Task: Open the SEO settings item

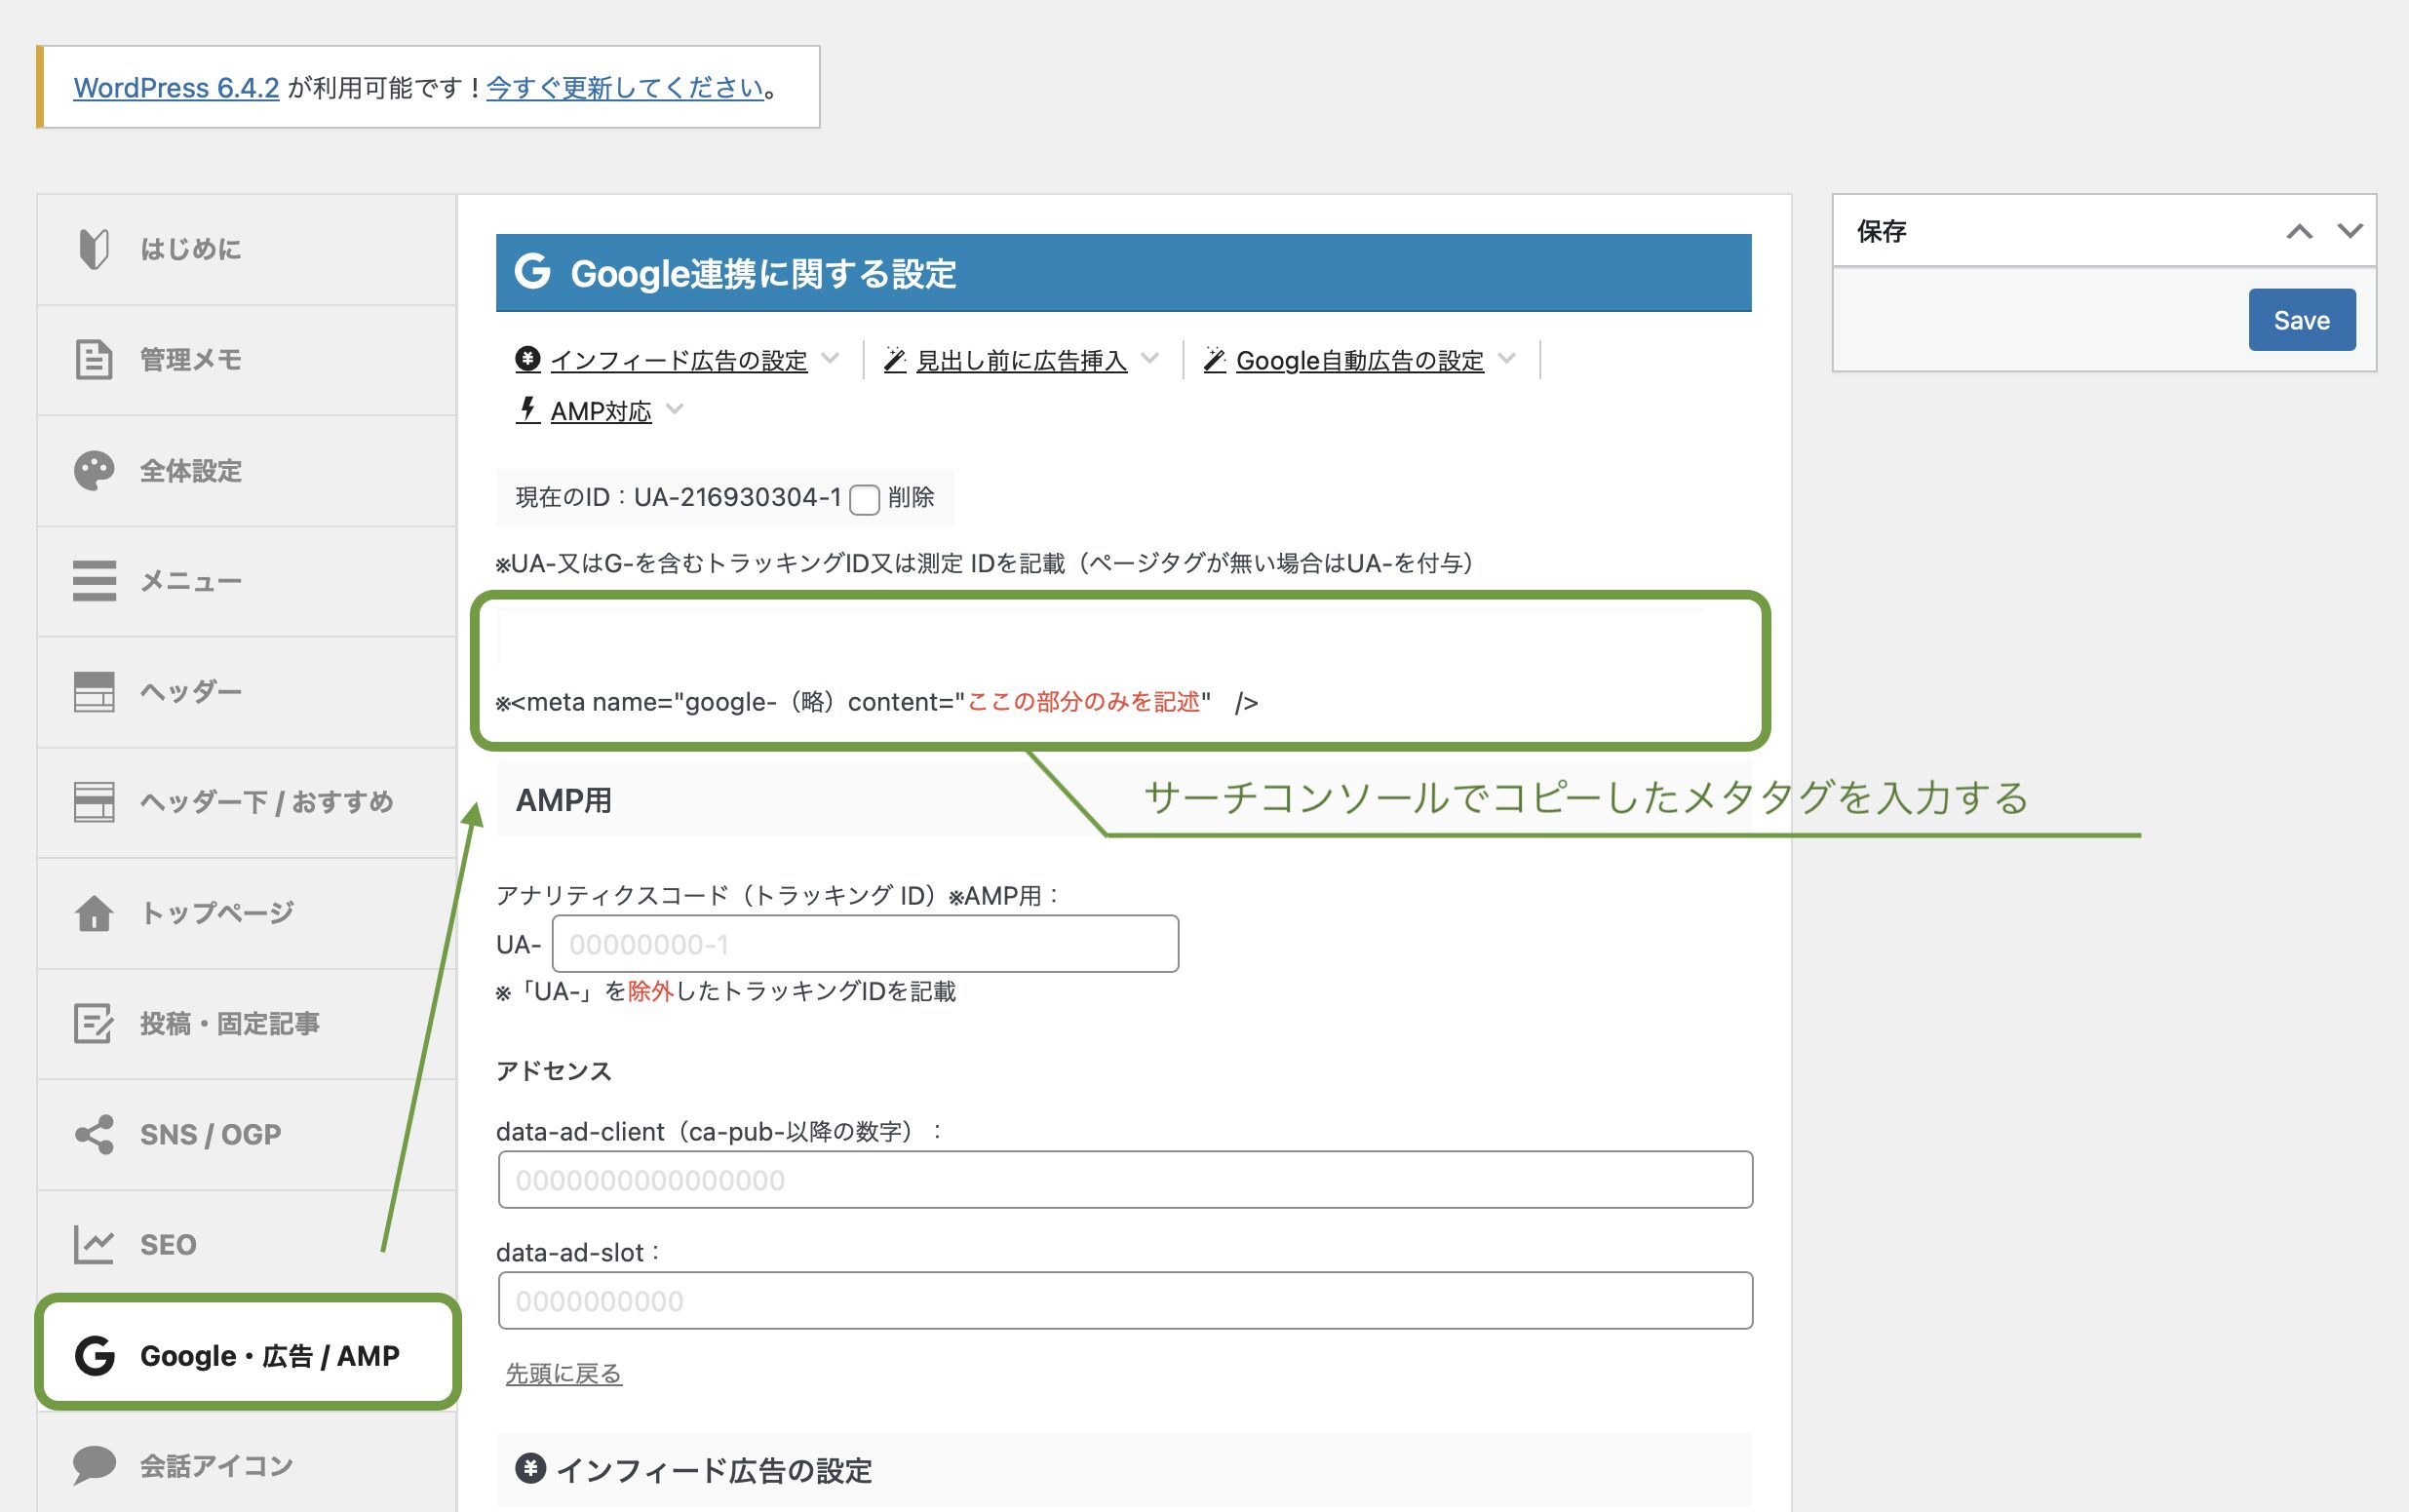Action: point(247,1245)
